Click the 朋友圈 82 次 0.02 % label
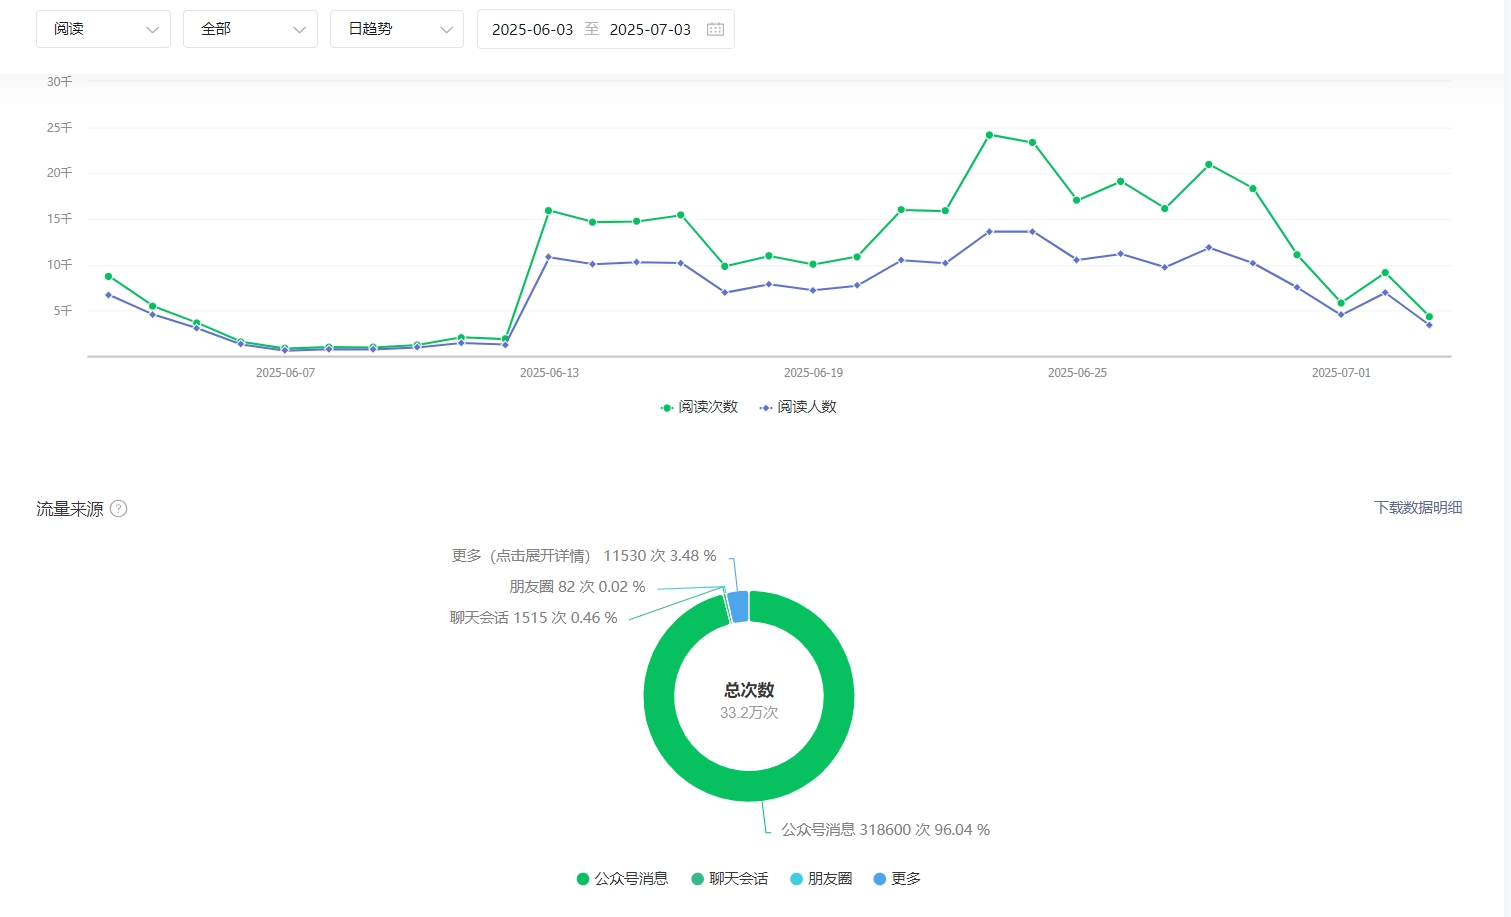 point(577,587)
